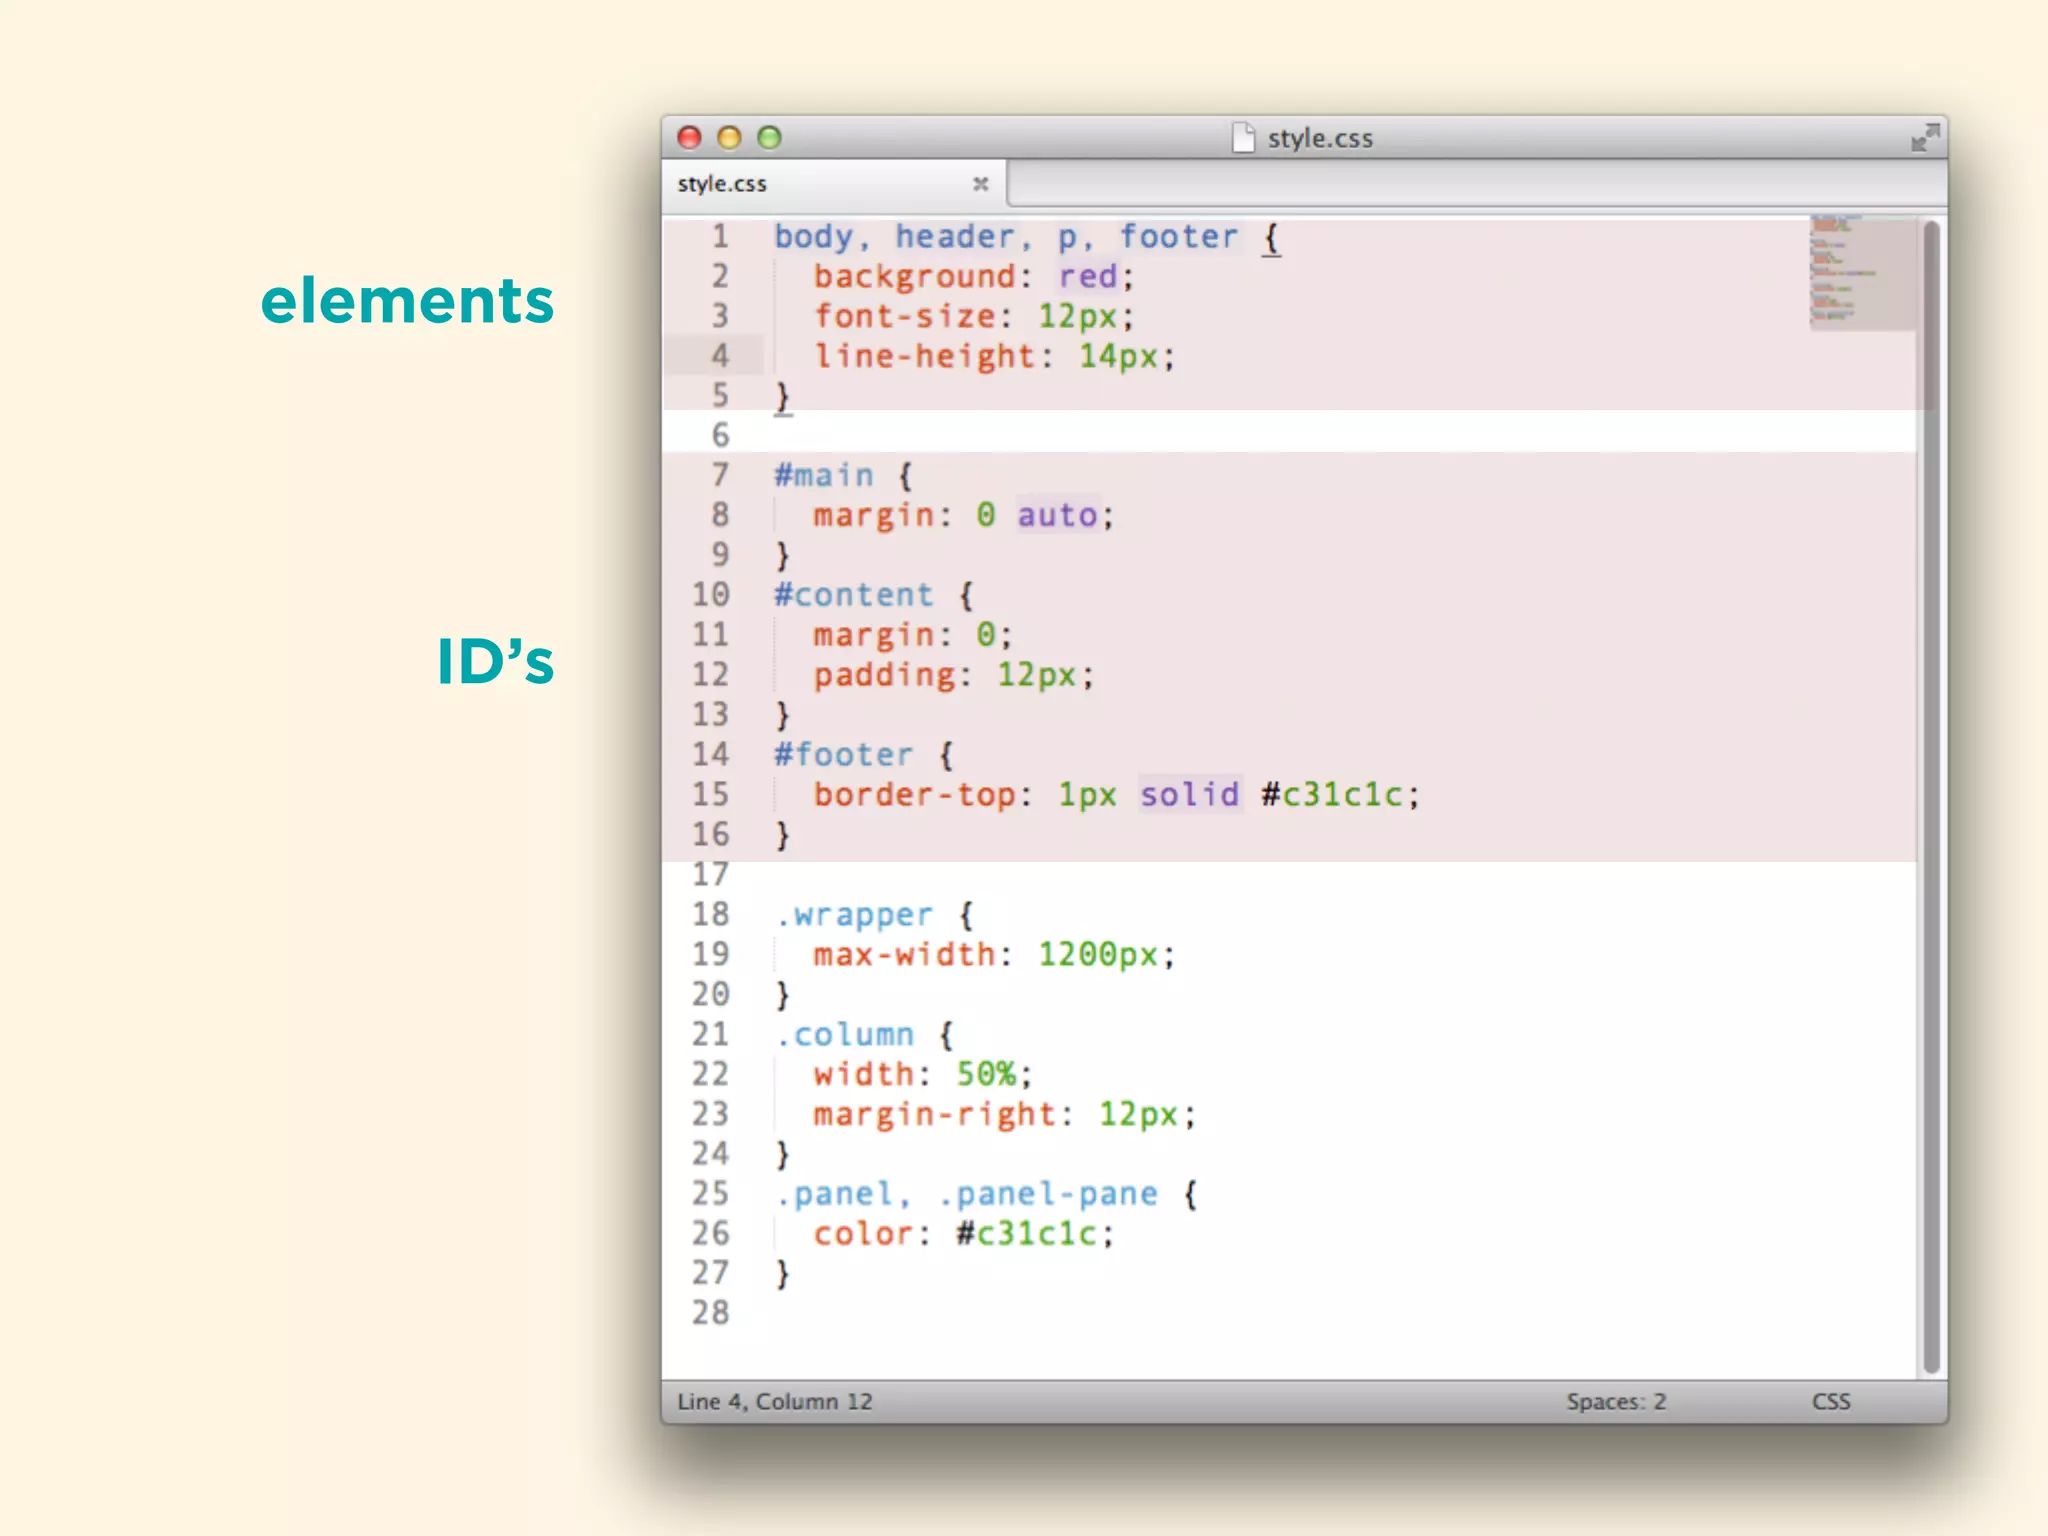The width and height of the screenshot is (2048, 1536).
Task: Click the vertical scrollbar of the editor
Action: click(x=1931, y=800)
